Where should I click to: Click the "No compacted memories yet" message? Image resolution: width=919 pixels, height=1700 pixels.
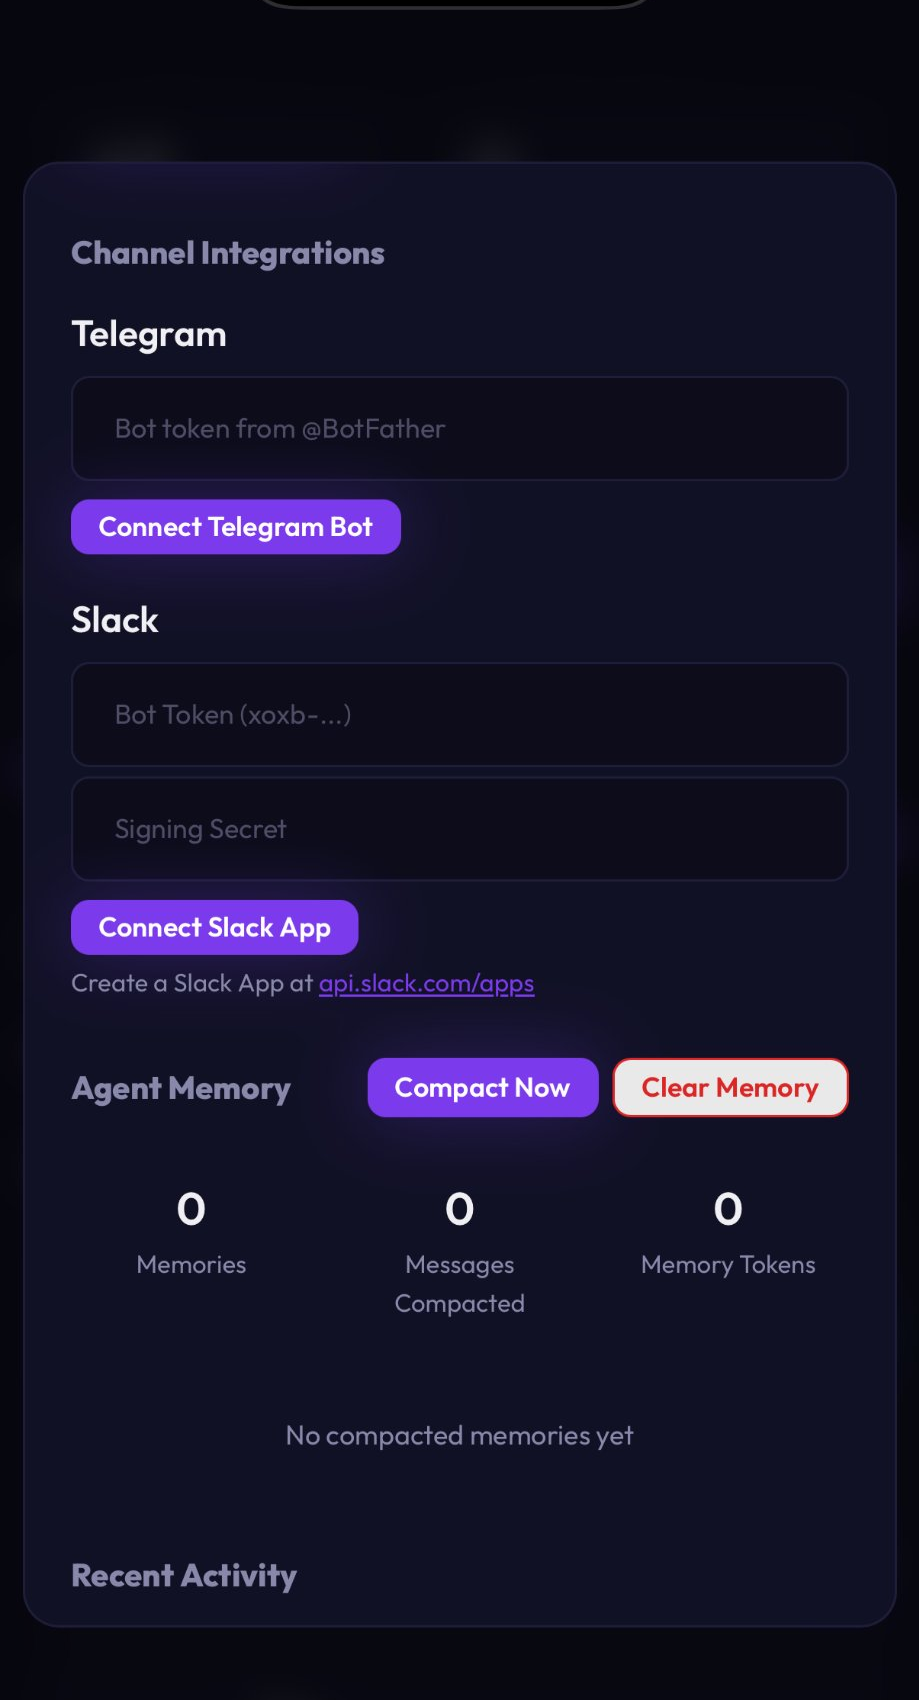point(459,1436)
